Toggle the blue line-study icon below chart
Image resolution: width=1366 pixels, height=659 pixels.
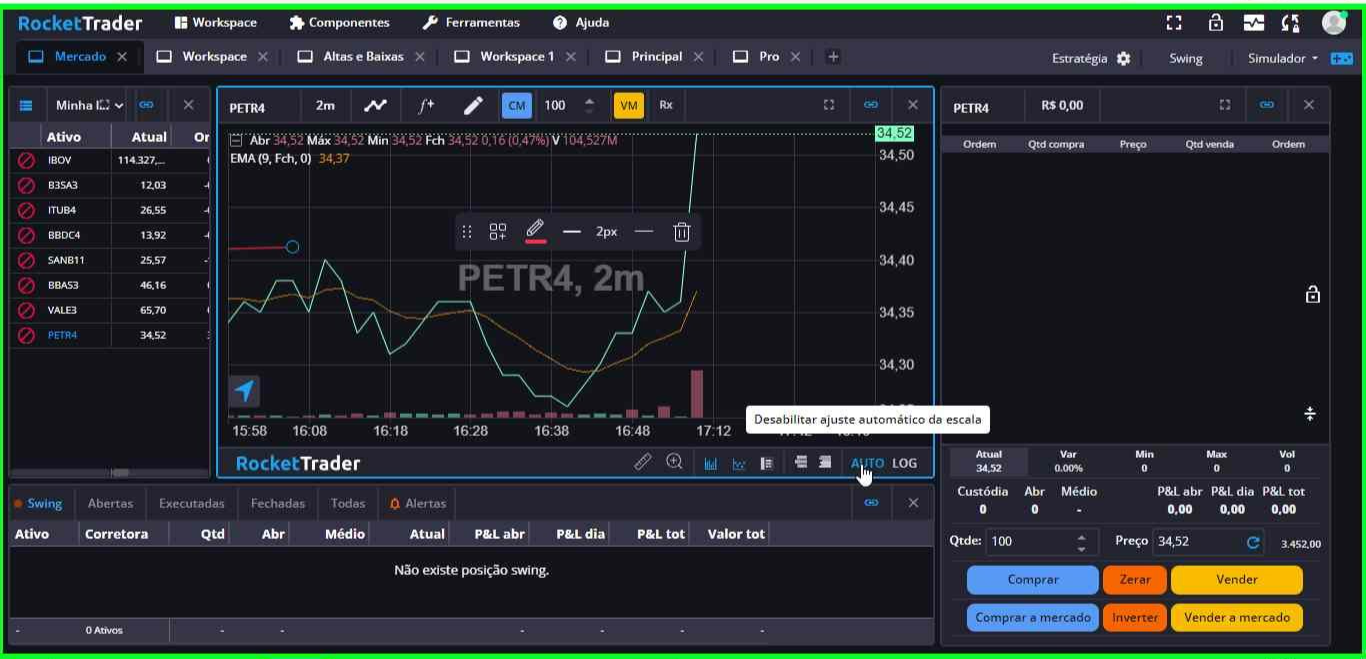pos(739,463)
